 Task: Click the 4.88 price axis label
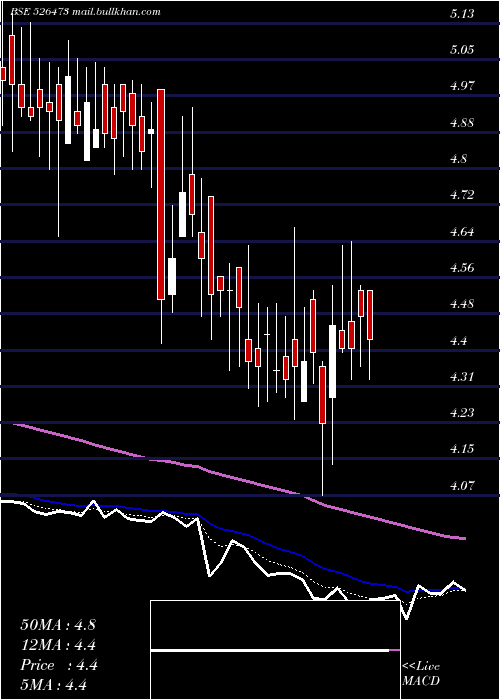tap(462, 122)
